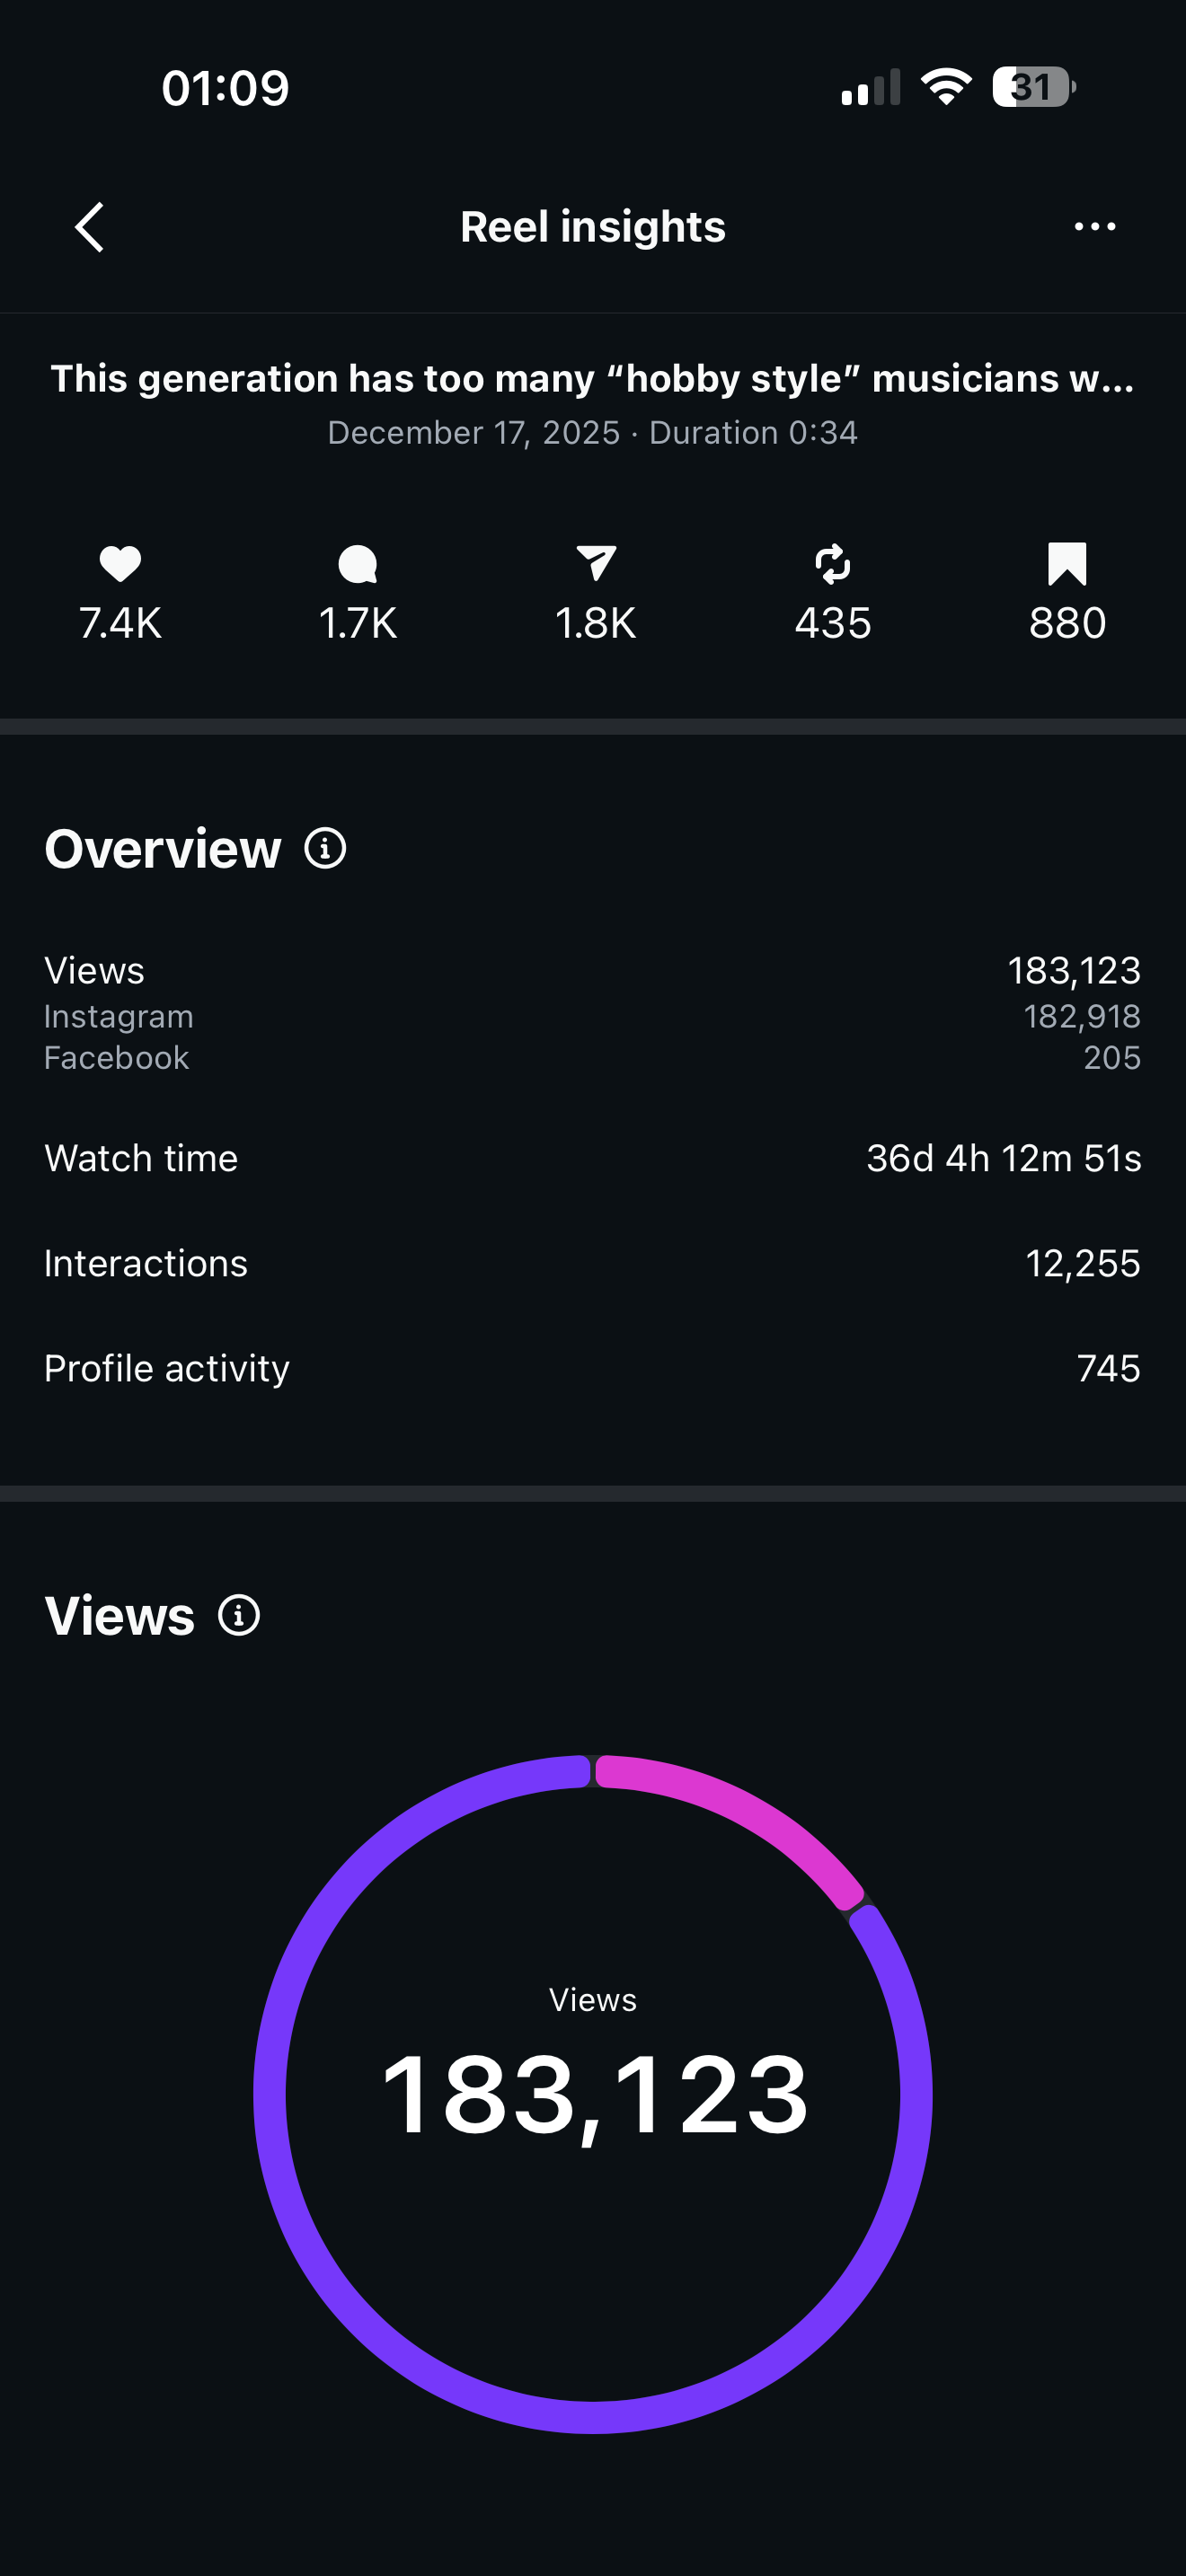Tap the battery indicator in status bar

[x=1032, y=87]
